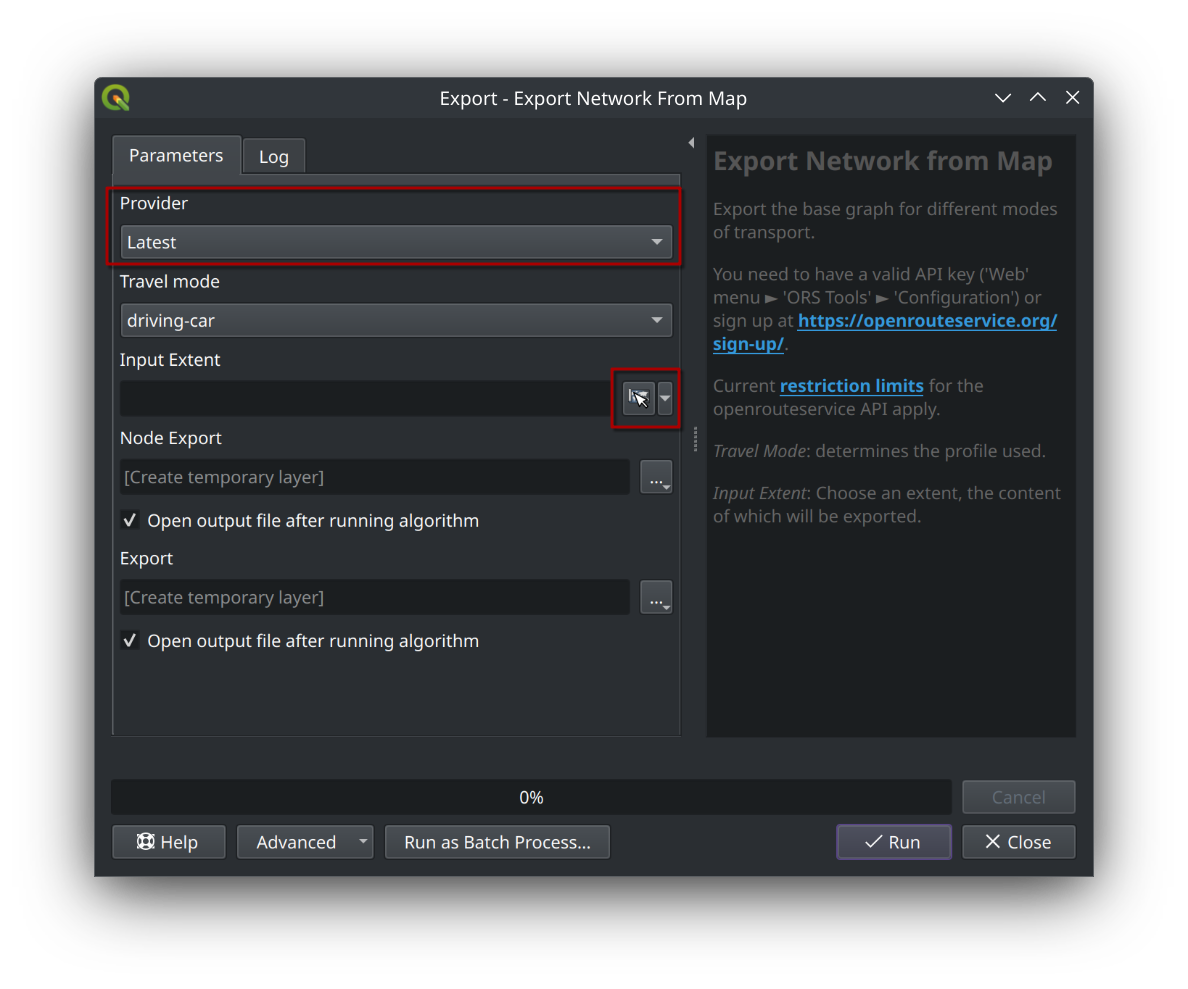The width and height of the screenshot is (1188, 989).
Task: Toggle open output file under Export
Action: click(x=130, y=641)
